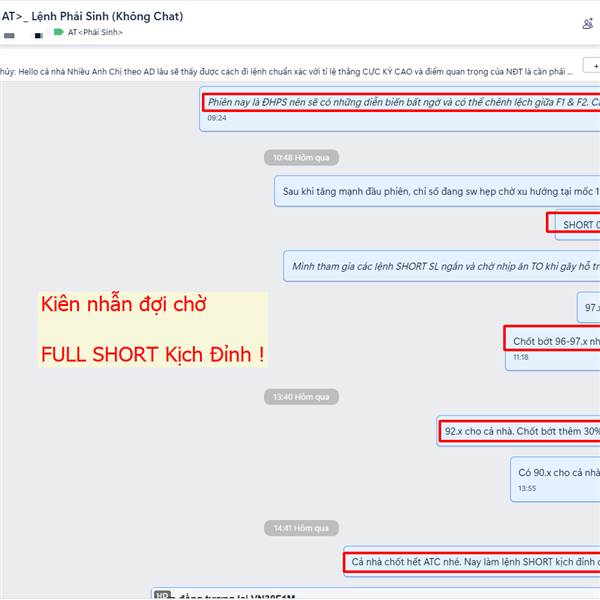Click the Có 90.x cho cả nhà message
600x600 pixels.
click(x=555, y=479)
